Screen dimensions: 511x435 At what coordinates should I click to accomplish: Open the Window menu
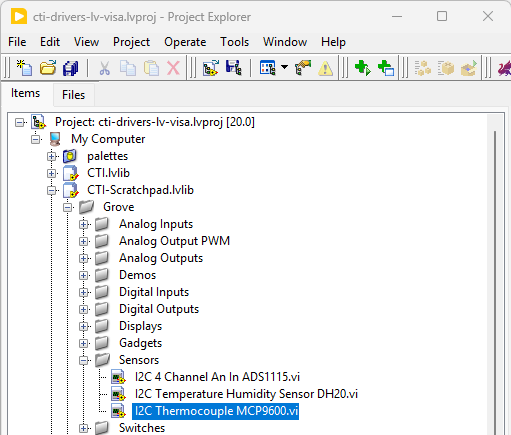pos(285,42)
